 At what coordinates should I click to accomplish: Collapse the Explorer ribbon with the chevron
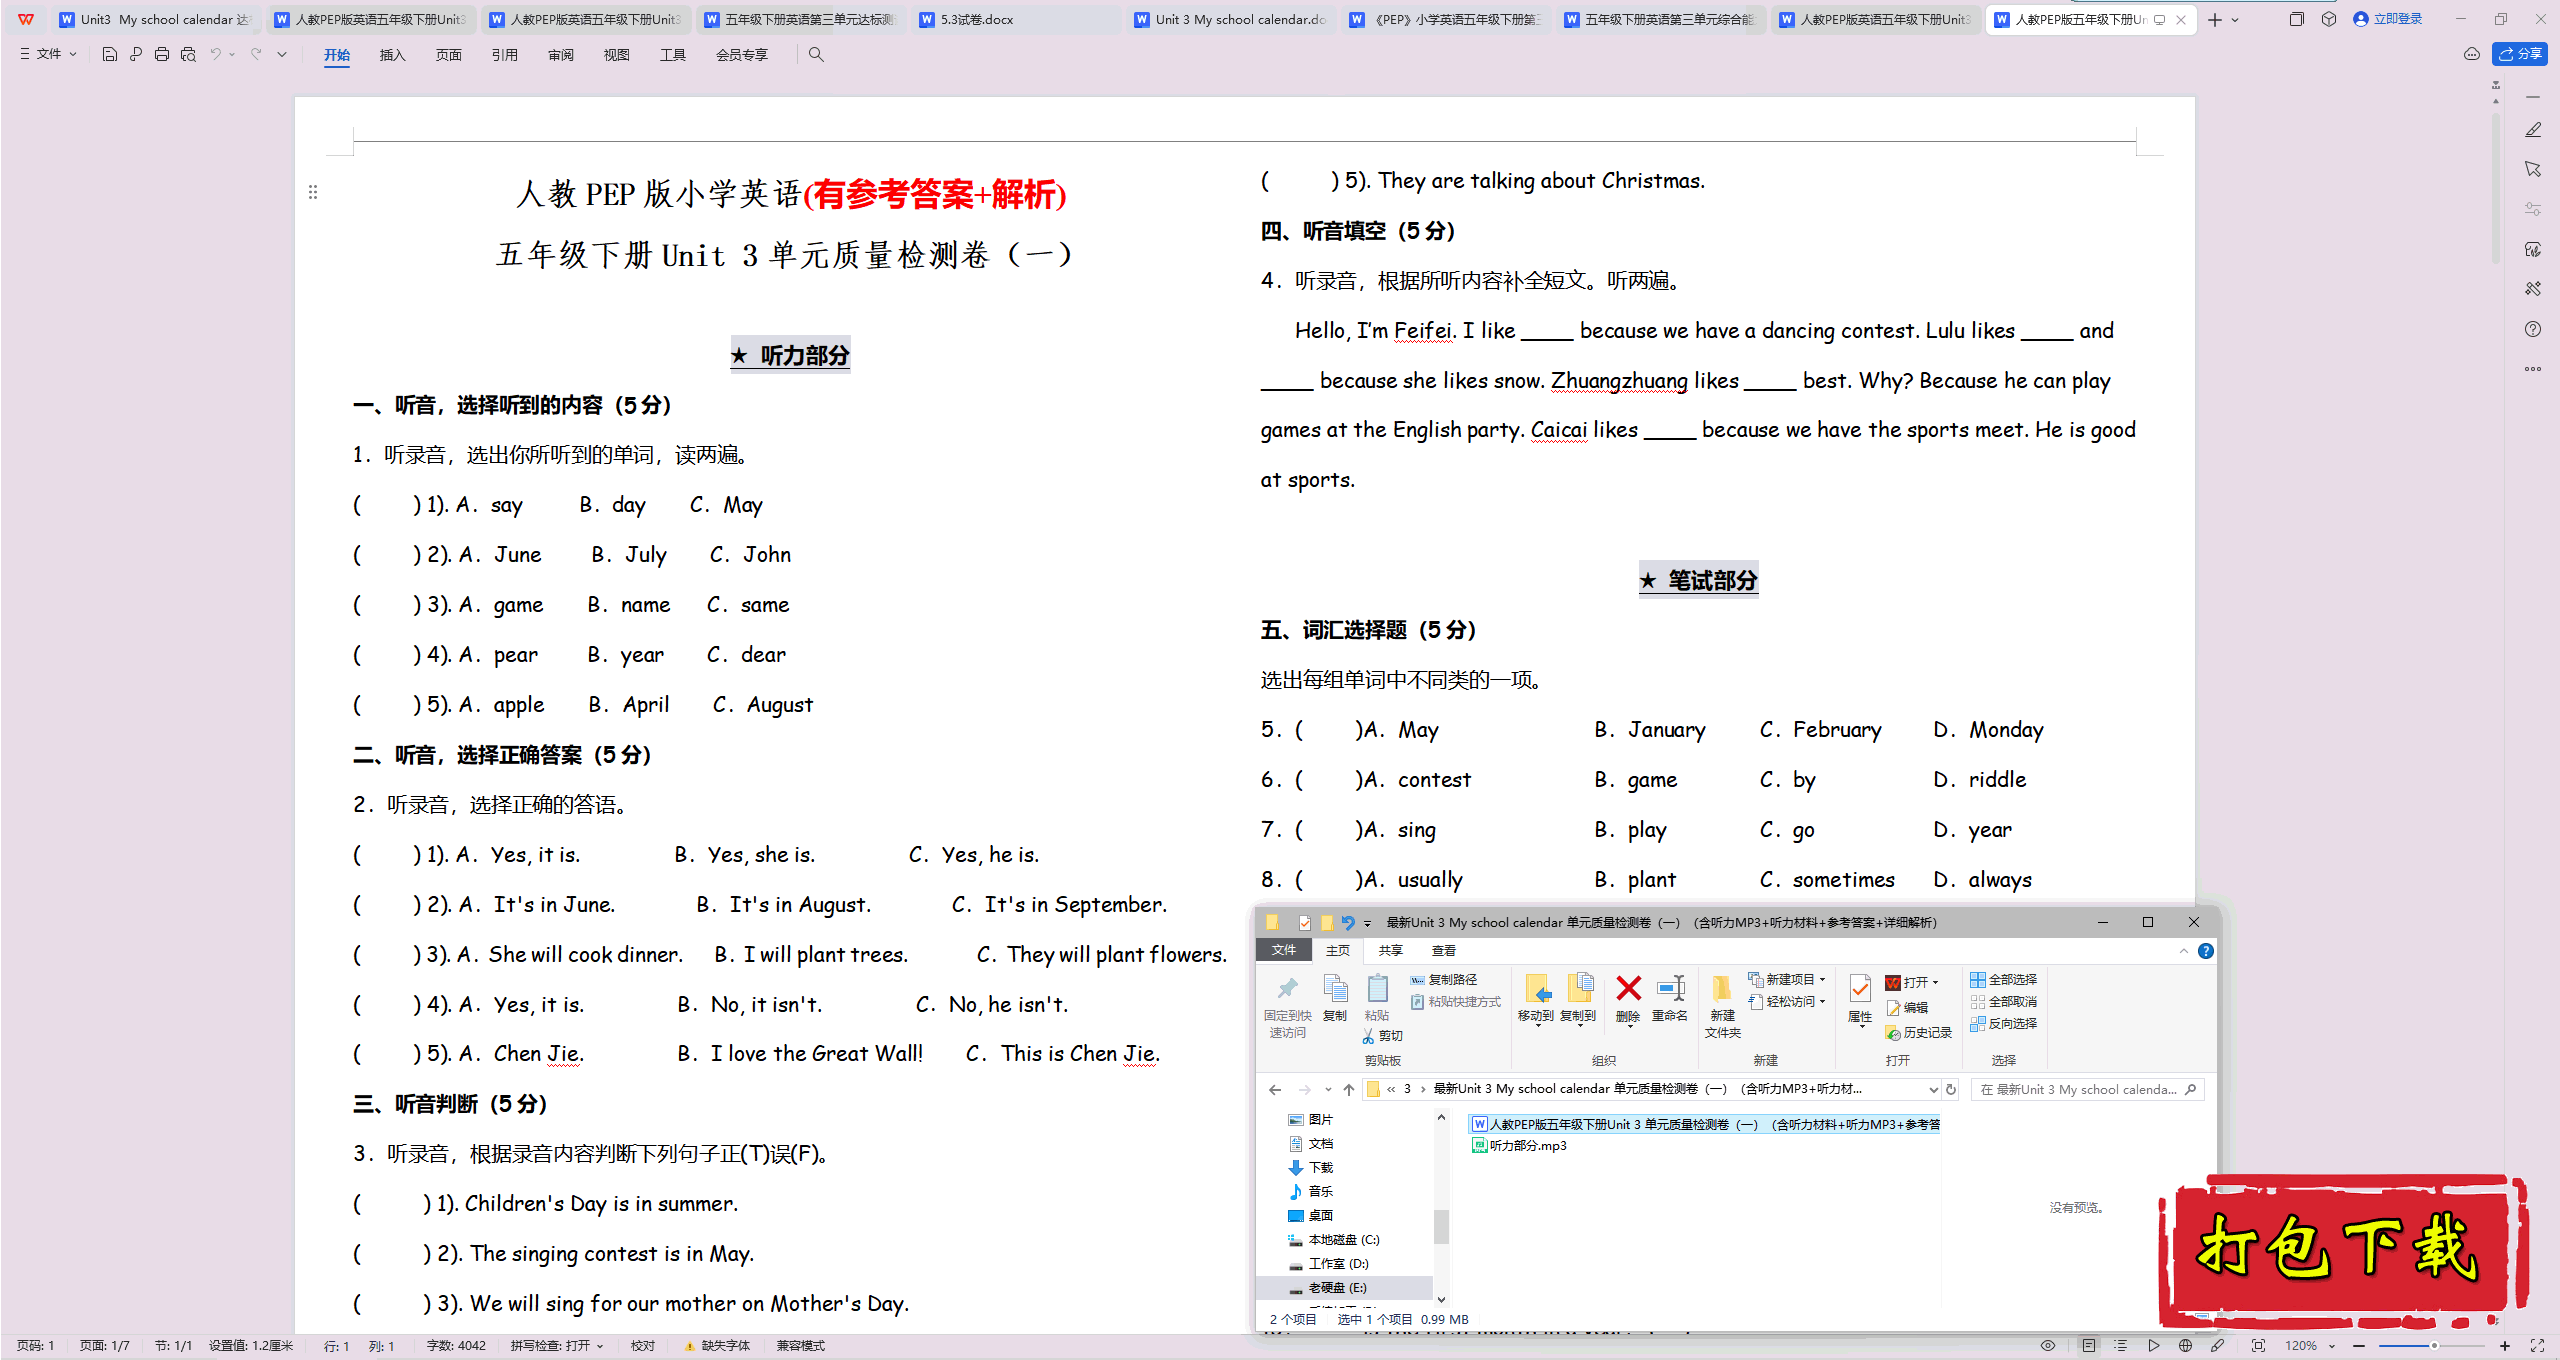(x=2183, y=951)
